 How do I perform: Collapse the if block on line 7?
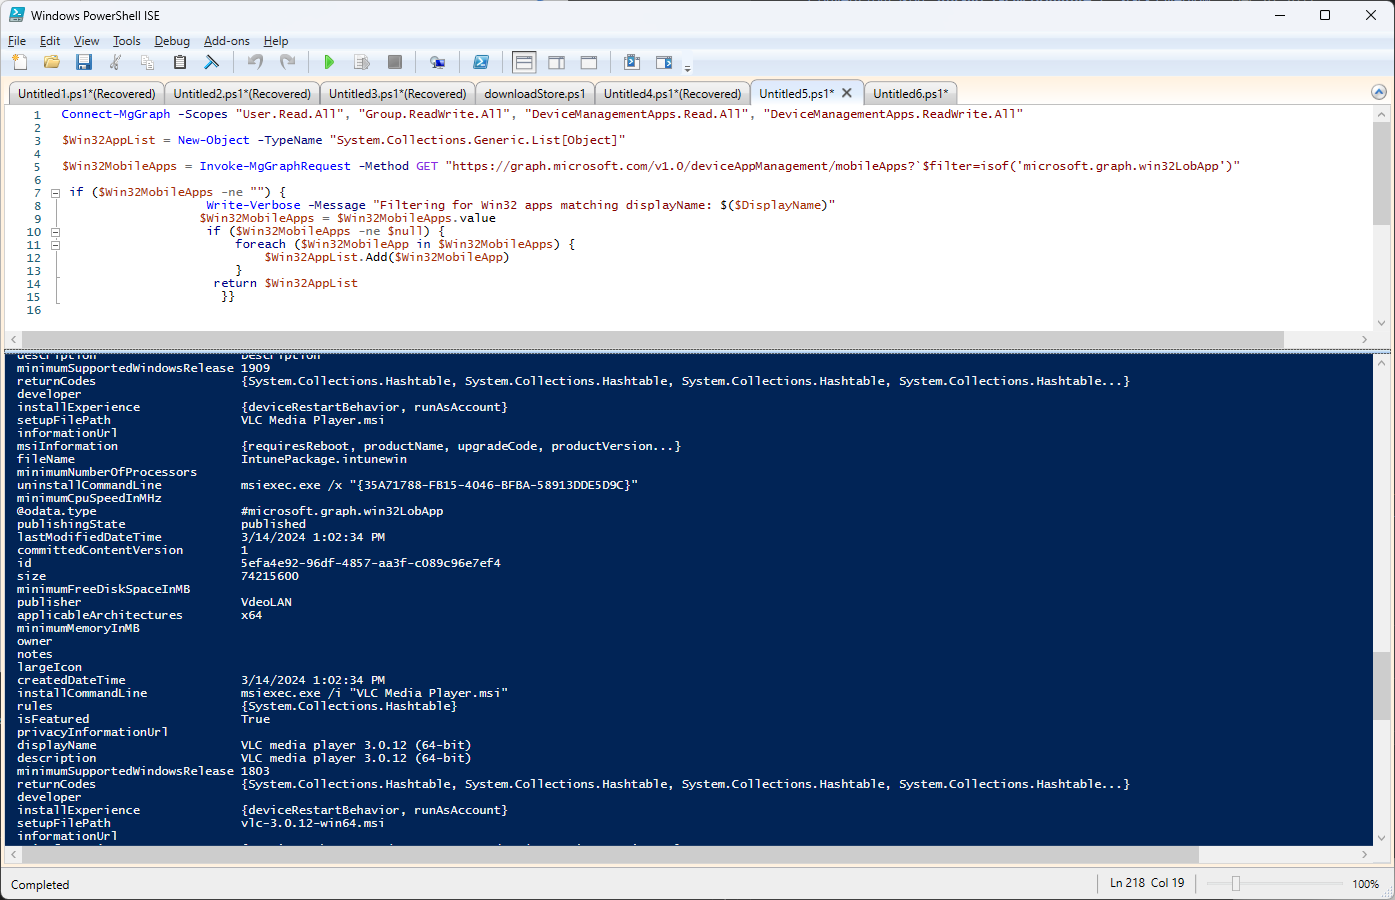click(x=56, y=192)
